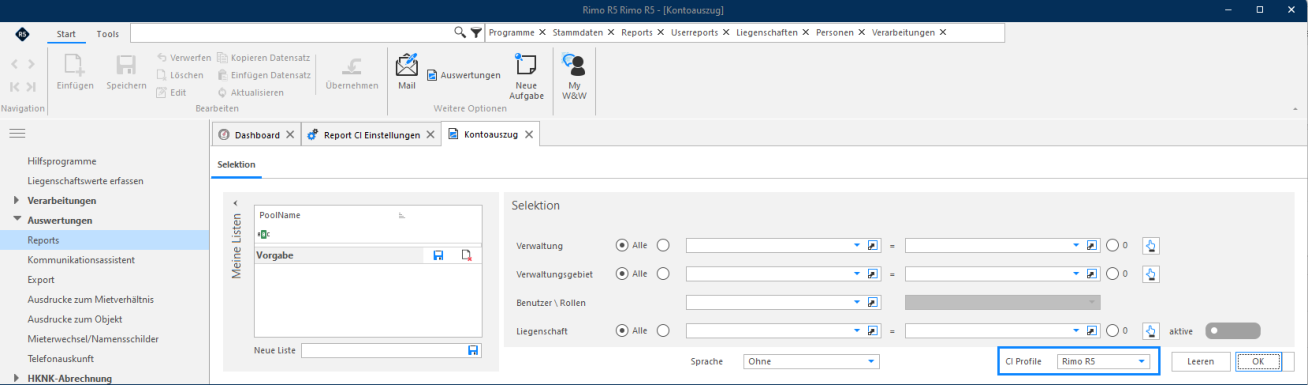Click Löschen in Bearbeiten group
Image resolution: width=1308 pixels, height=385 pixels.
pyautogui.click(x=180, y=75)
